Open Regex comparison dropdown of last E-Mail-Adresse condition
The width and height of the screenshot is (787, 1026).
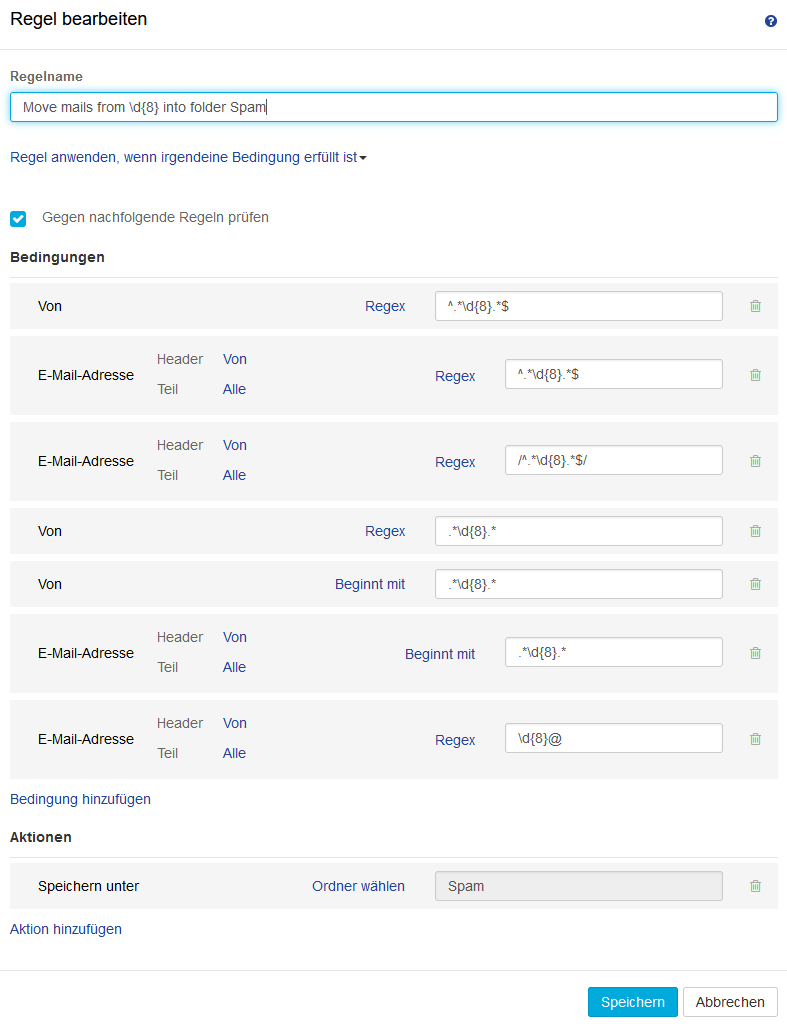[455, 740]
